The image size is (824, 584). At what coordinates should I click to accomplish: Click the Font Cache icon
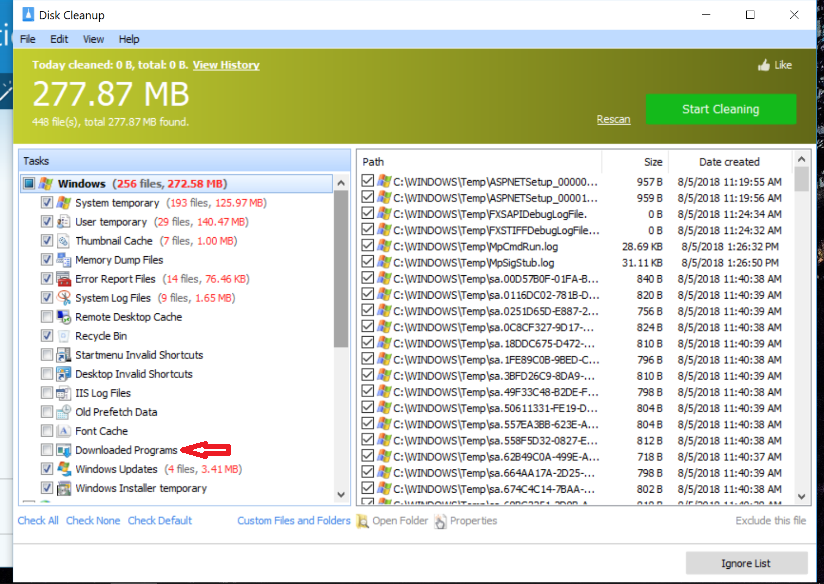tap(64, 431)
